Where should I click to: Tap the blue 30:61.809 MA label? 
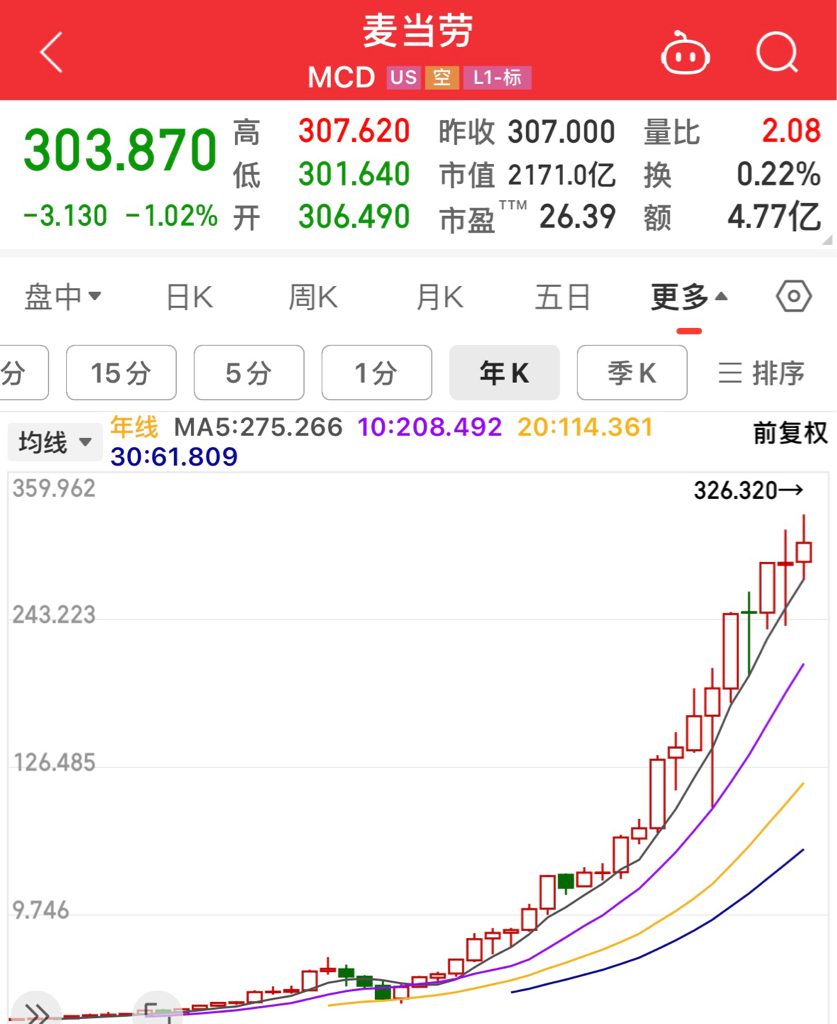[174, 456]
